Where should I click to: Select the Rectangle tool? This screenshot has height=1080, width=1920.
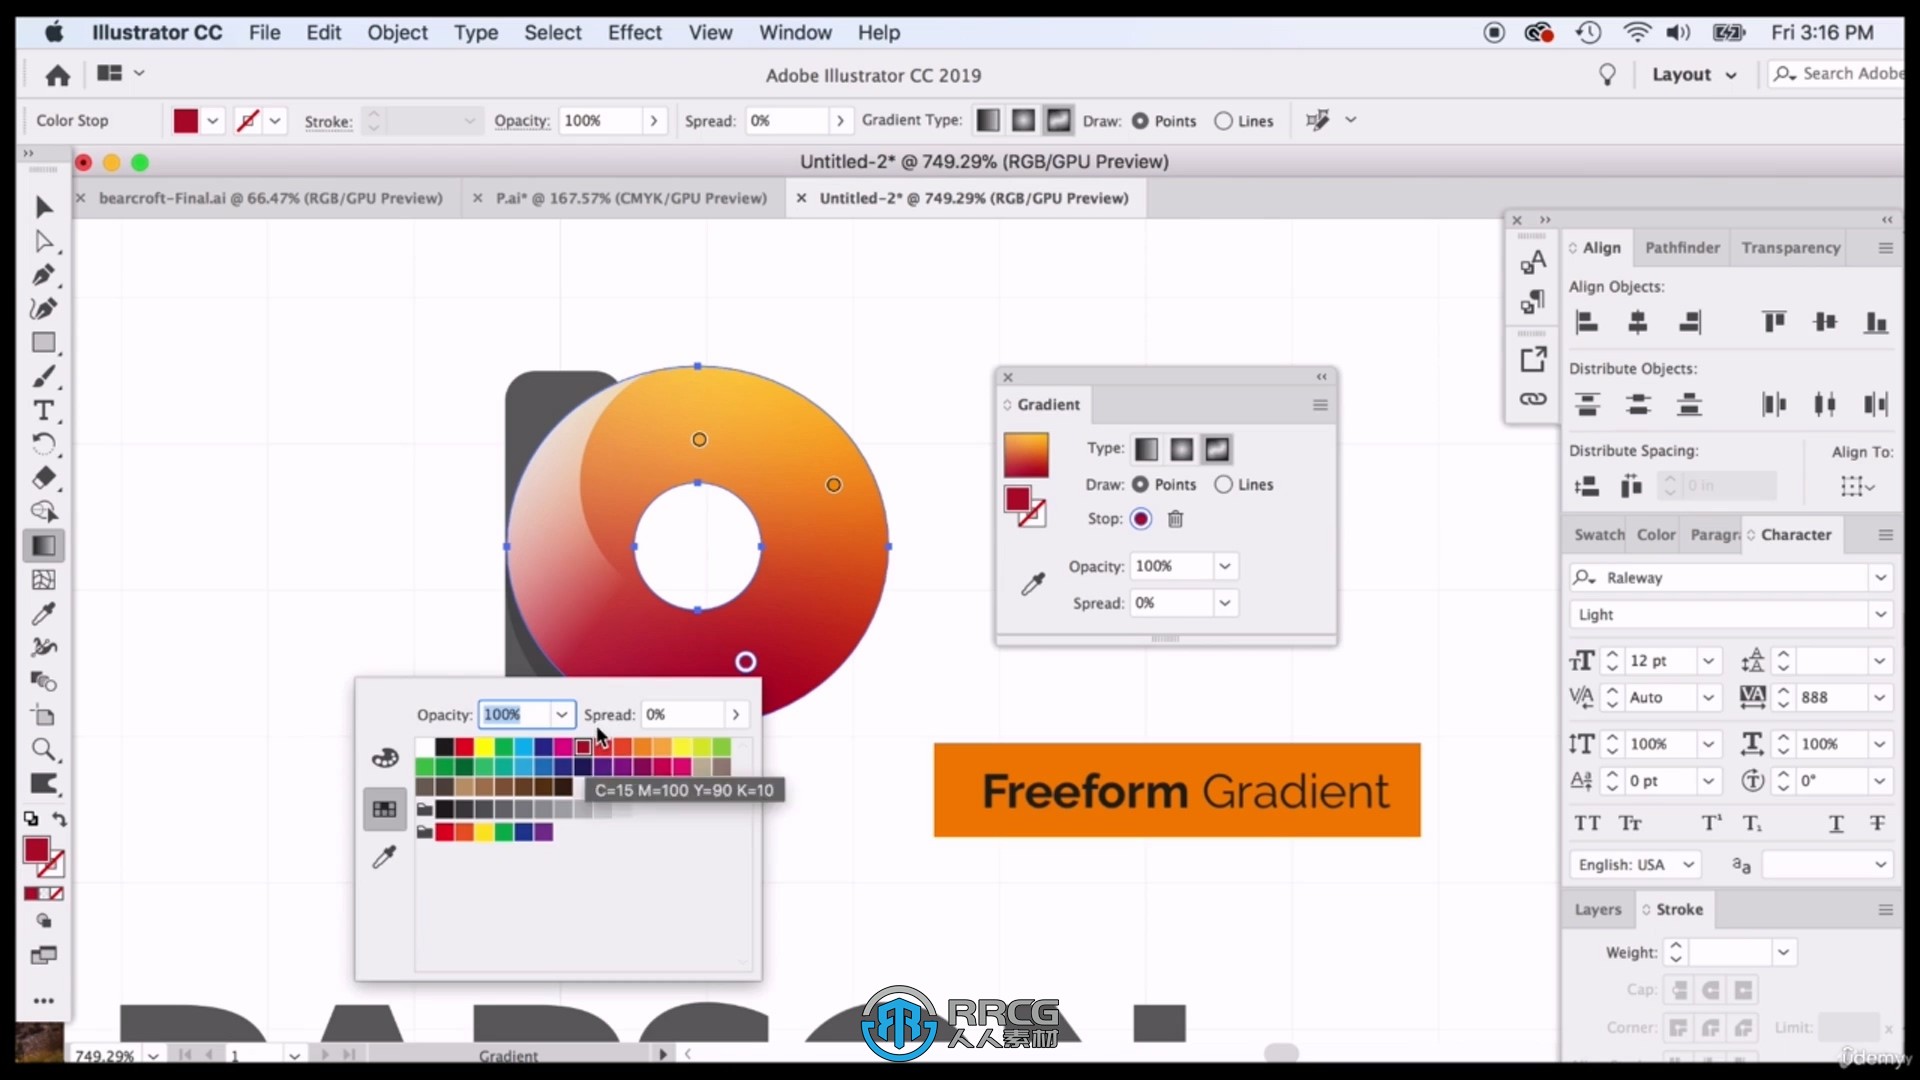coord(43,343)
